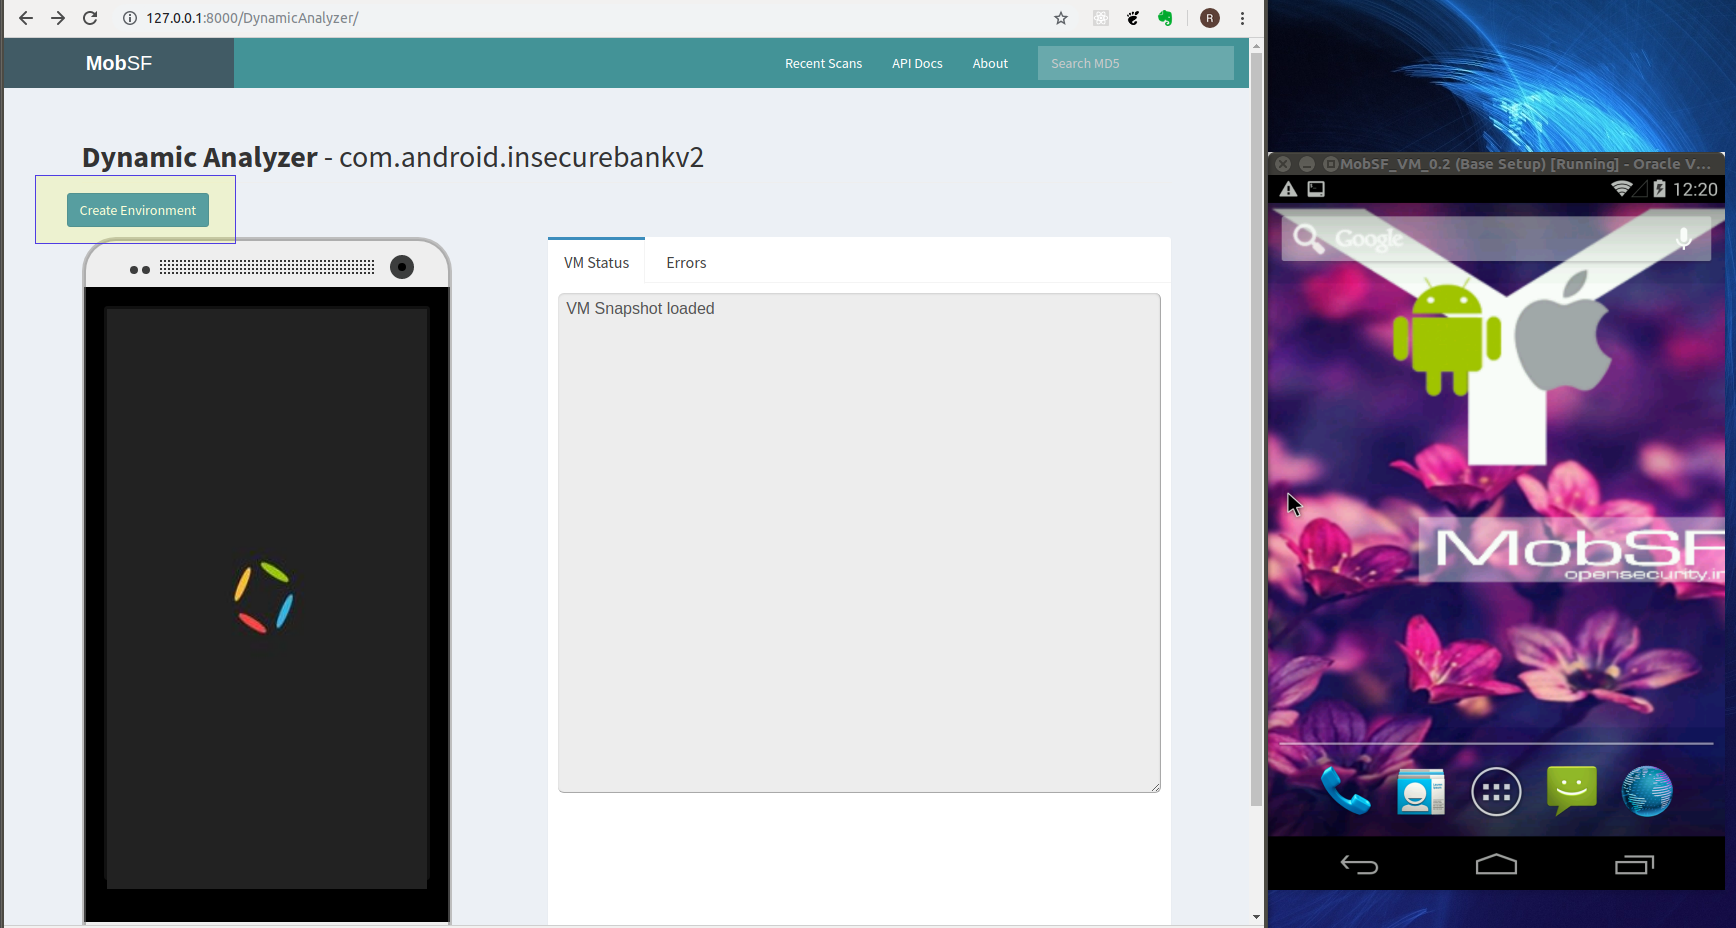1736x928 pixels.
Task: Click the browser back arrow
Action: click(26, 18)
